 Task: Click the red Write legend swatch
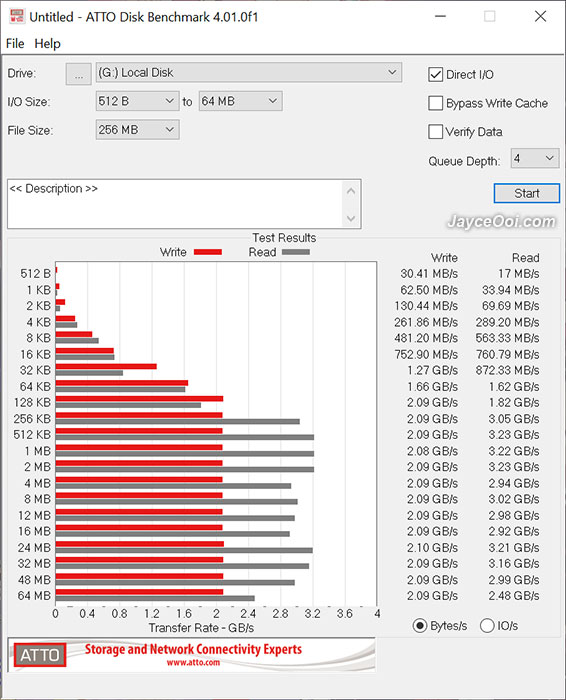[208, 252]
